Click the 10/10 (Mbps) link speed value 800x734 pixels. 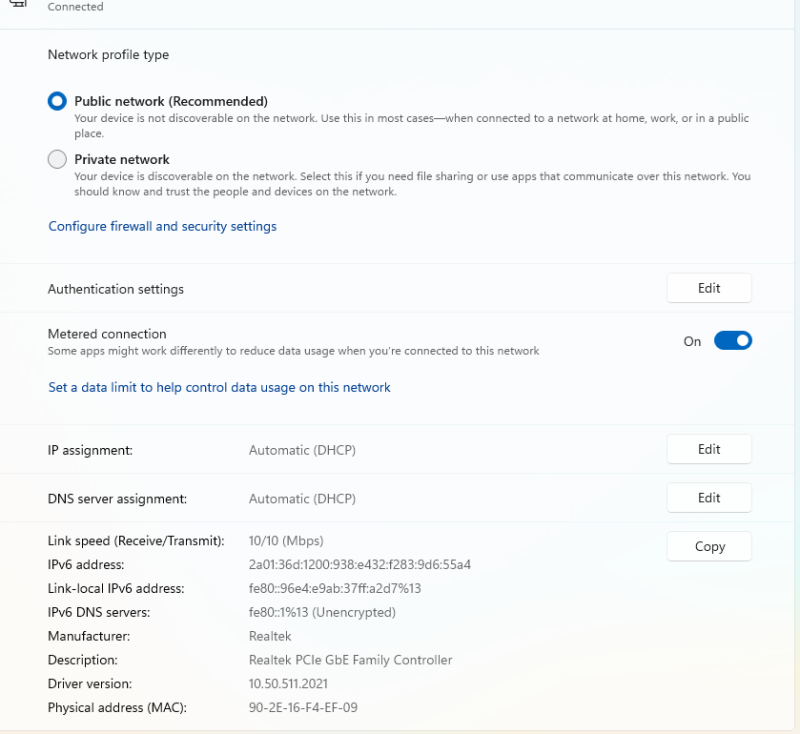click(x=286, y=541)
